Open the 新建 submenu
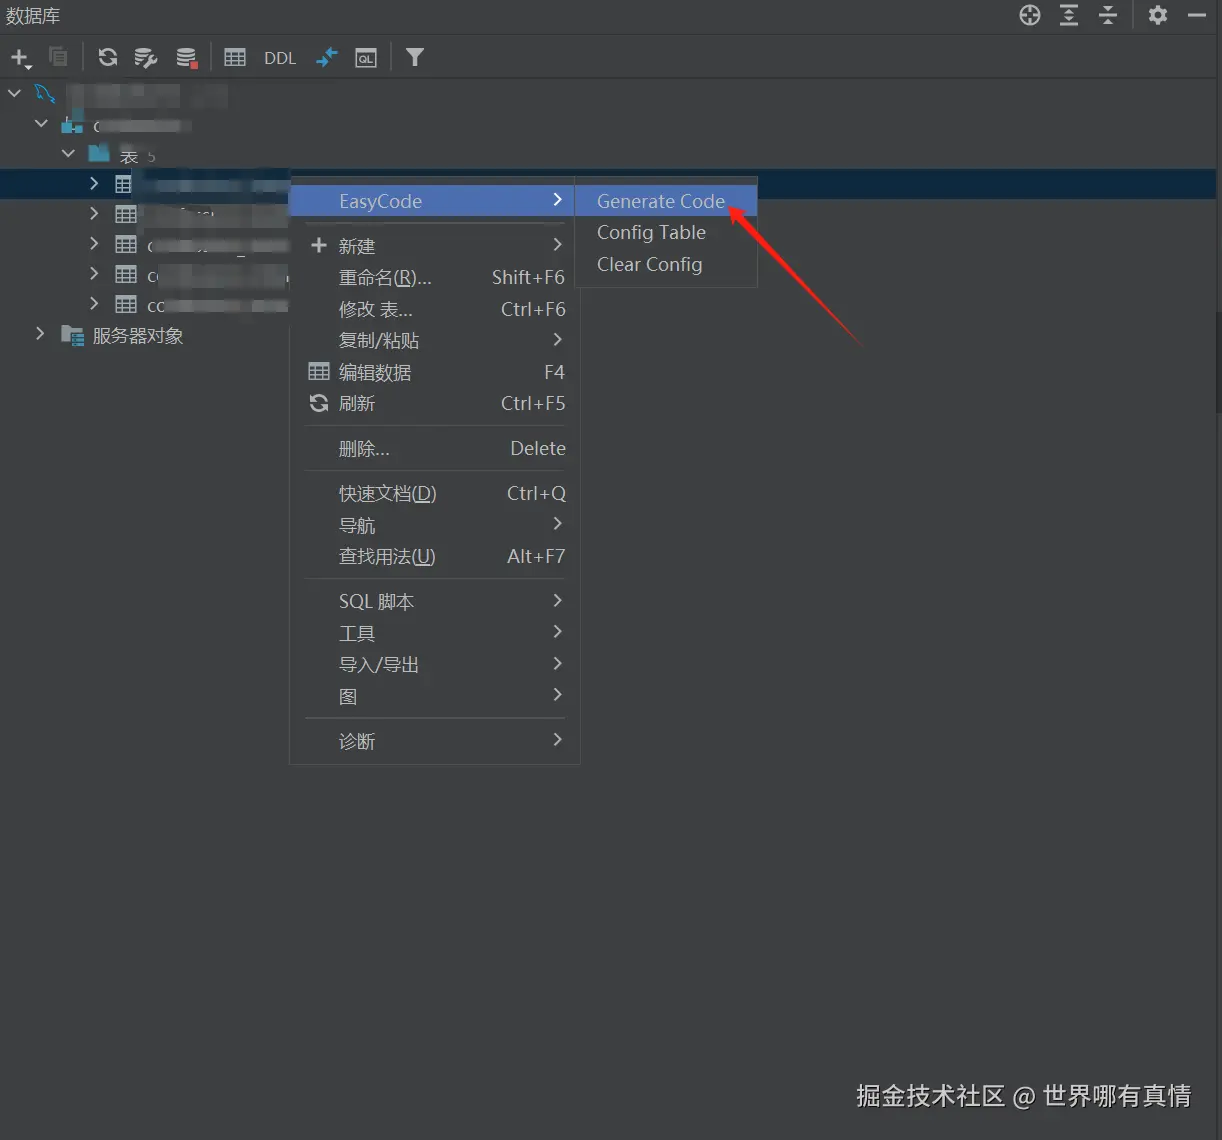Image resolution: width=1222 pixels, height=1140 pixels. pyautogui.click(x=435, y=245)
